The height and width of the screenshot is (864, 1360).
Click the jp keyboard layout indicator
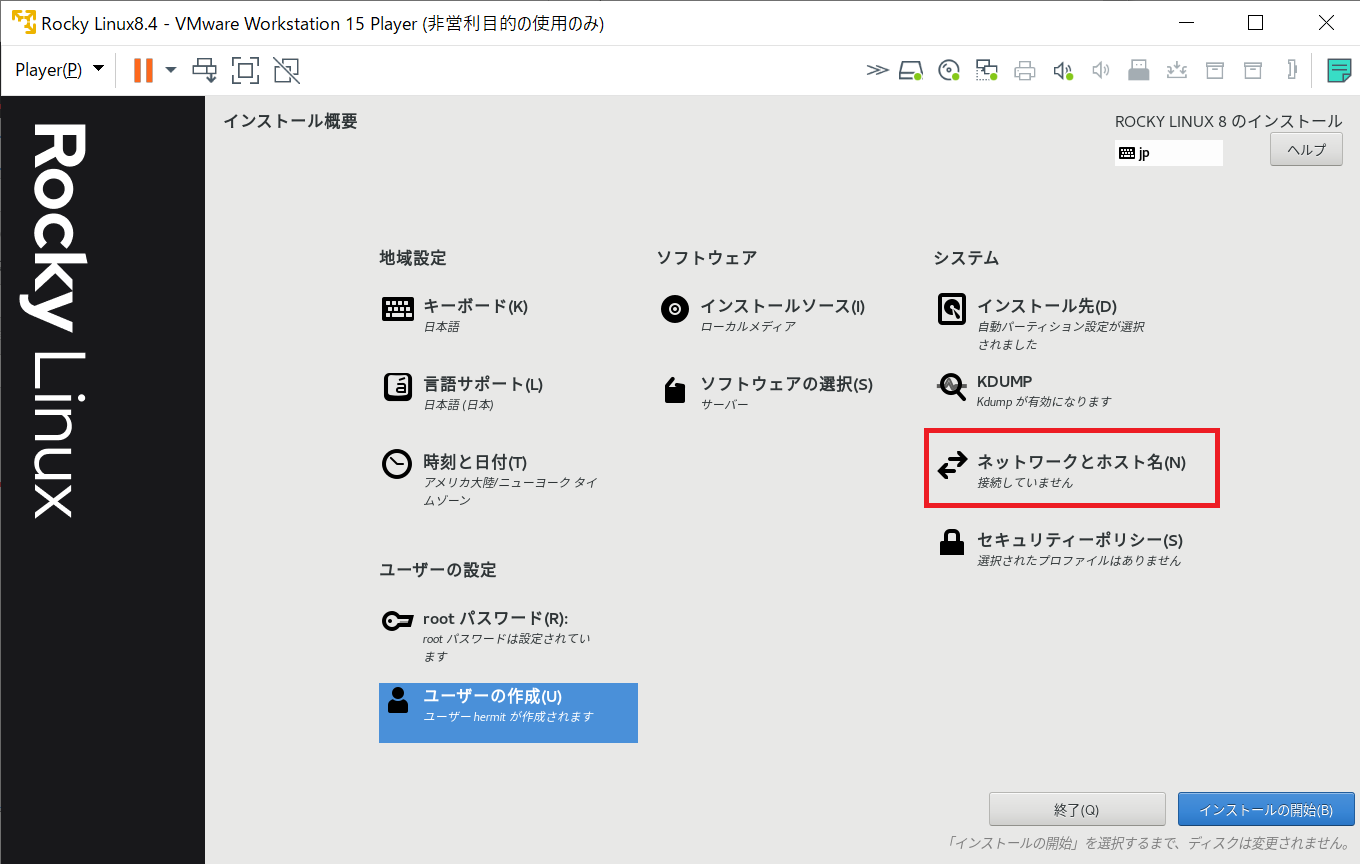(1168, 153)
